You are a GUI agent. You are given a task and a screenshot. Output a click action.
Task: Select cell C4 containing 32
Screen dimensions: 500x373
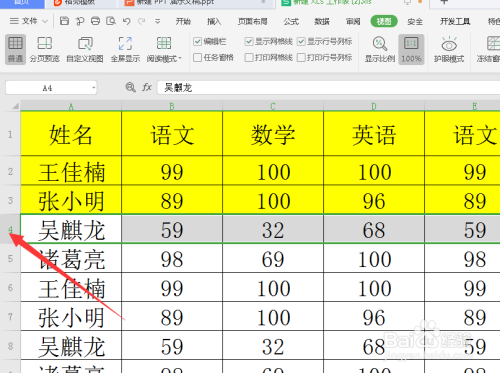[273, 229]
